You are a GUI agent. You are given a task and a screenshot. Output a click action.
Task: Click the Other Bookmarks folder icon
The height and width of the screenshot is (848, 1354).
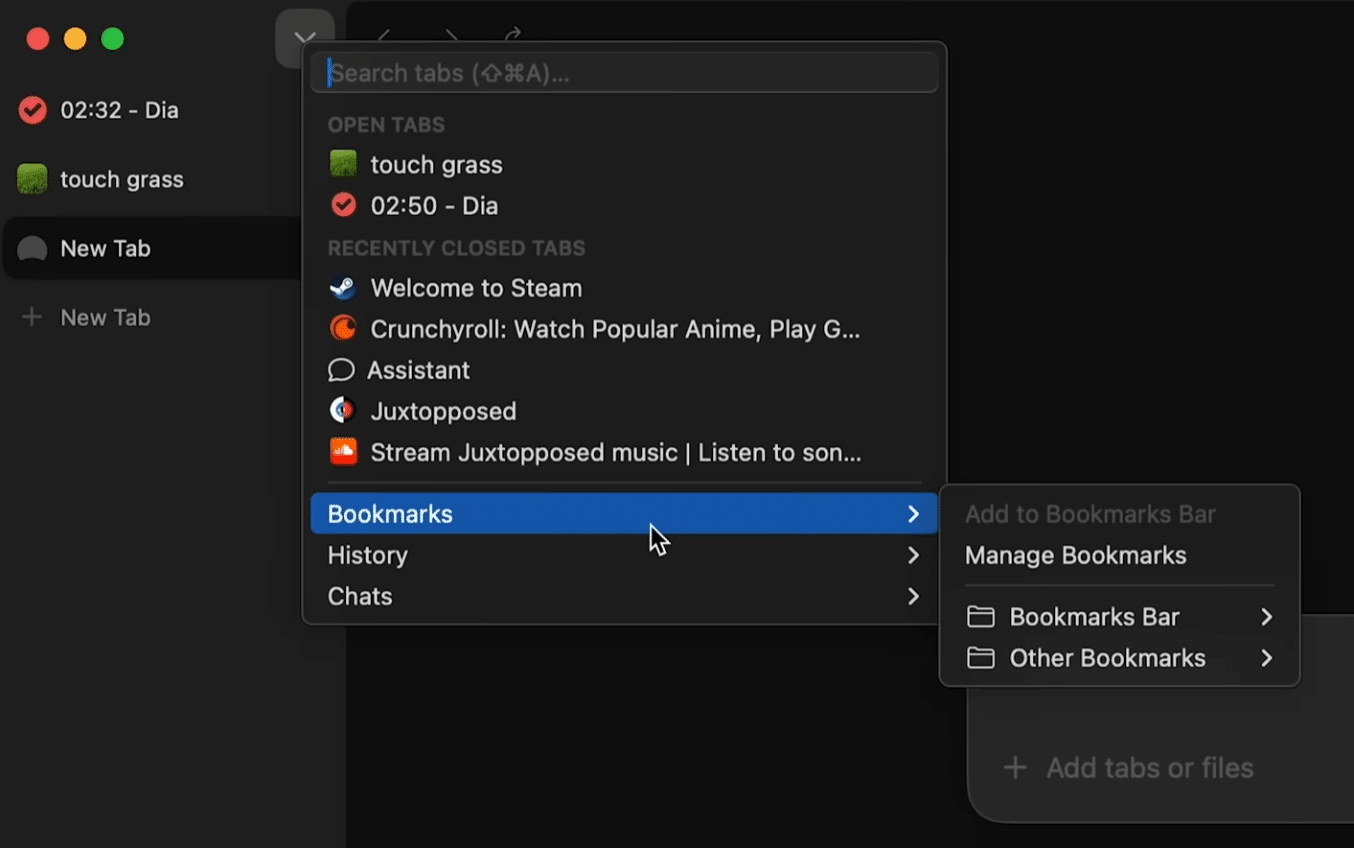[x=980, y=658]
